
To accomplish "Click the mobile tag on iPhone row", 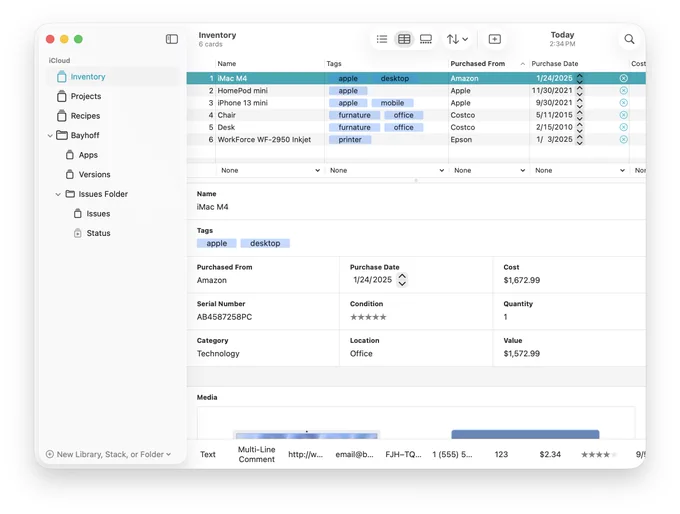I will pyautogui.click(x=392, y=103).
